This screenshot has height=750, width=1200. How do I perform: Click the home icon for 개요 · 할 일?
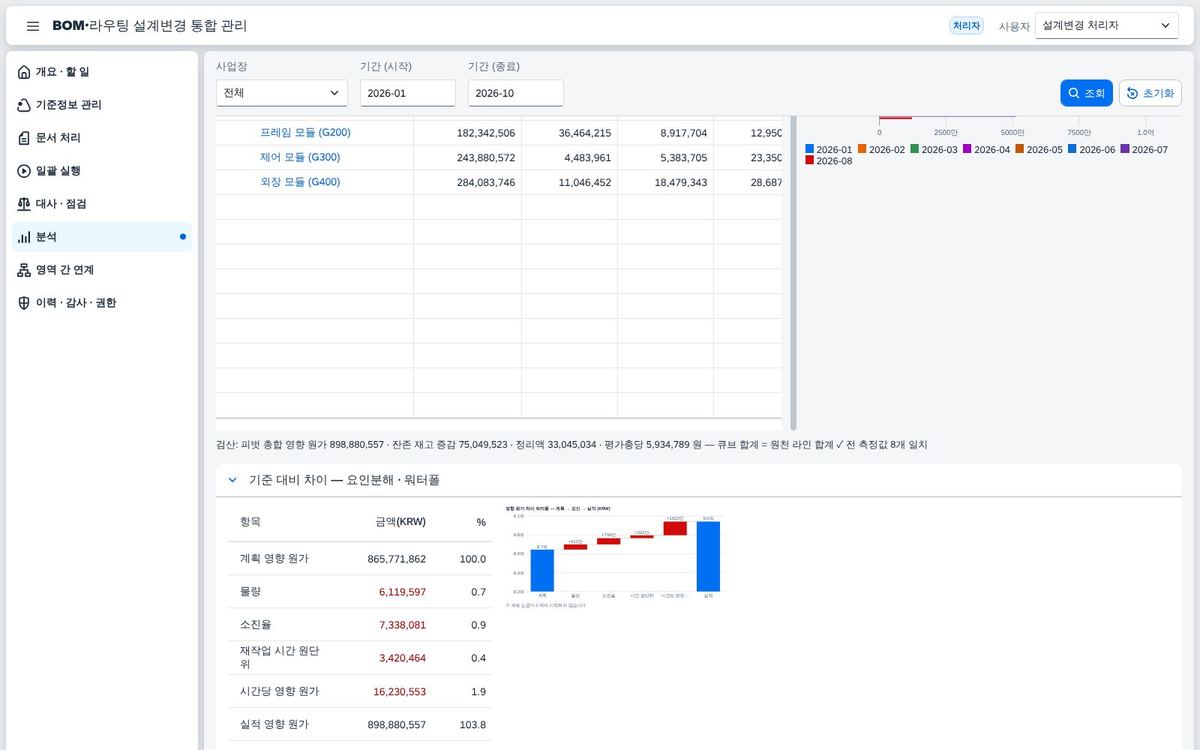pyautogui.click(x=24, y=72)
